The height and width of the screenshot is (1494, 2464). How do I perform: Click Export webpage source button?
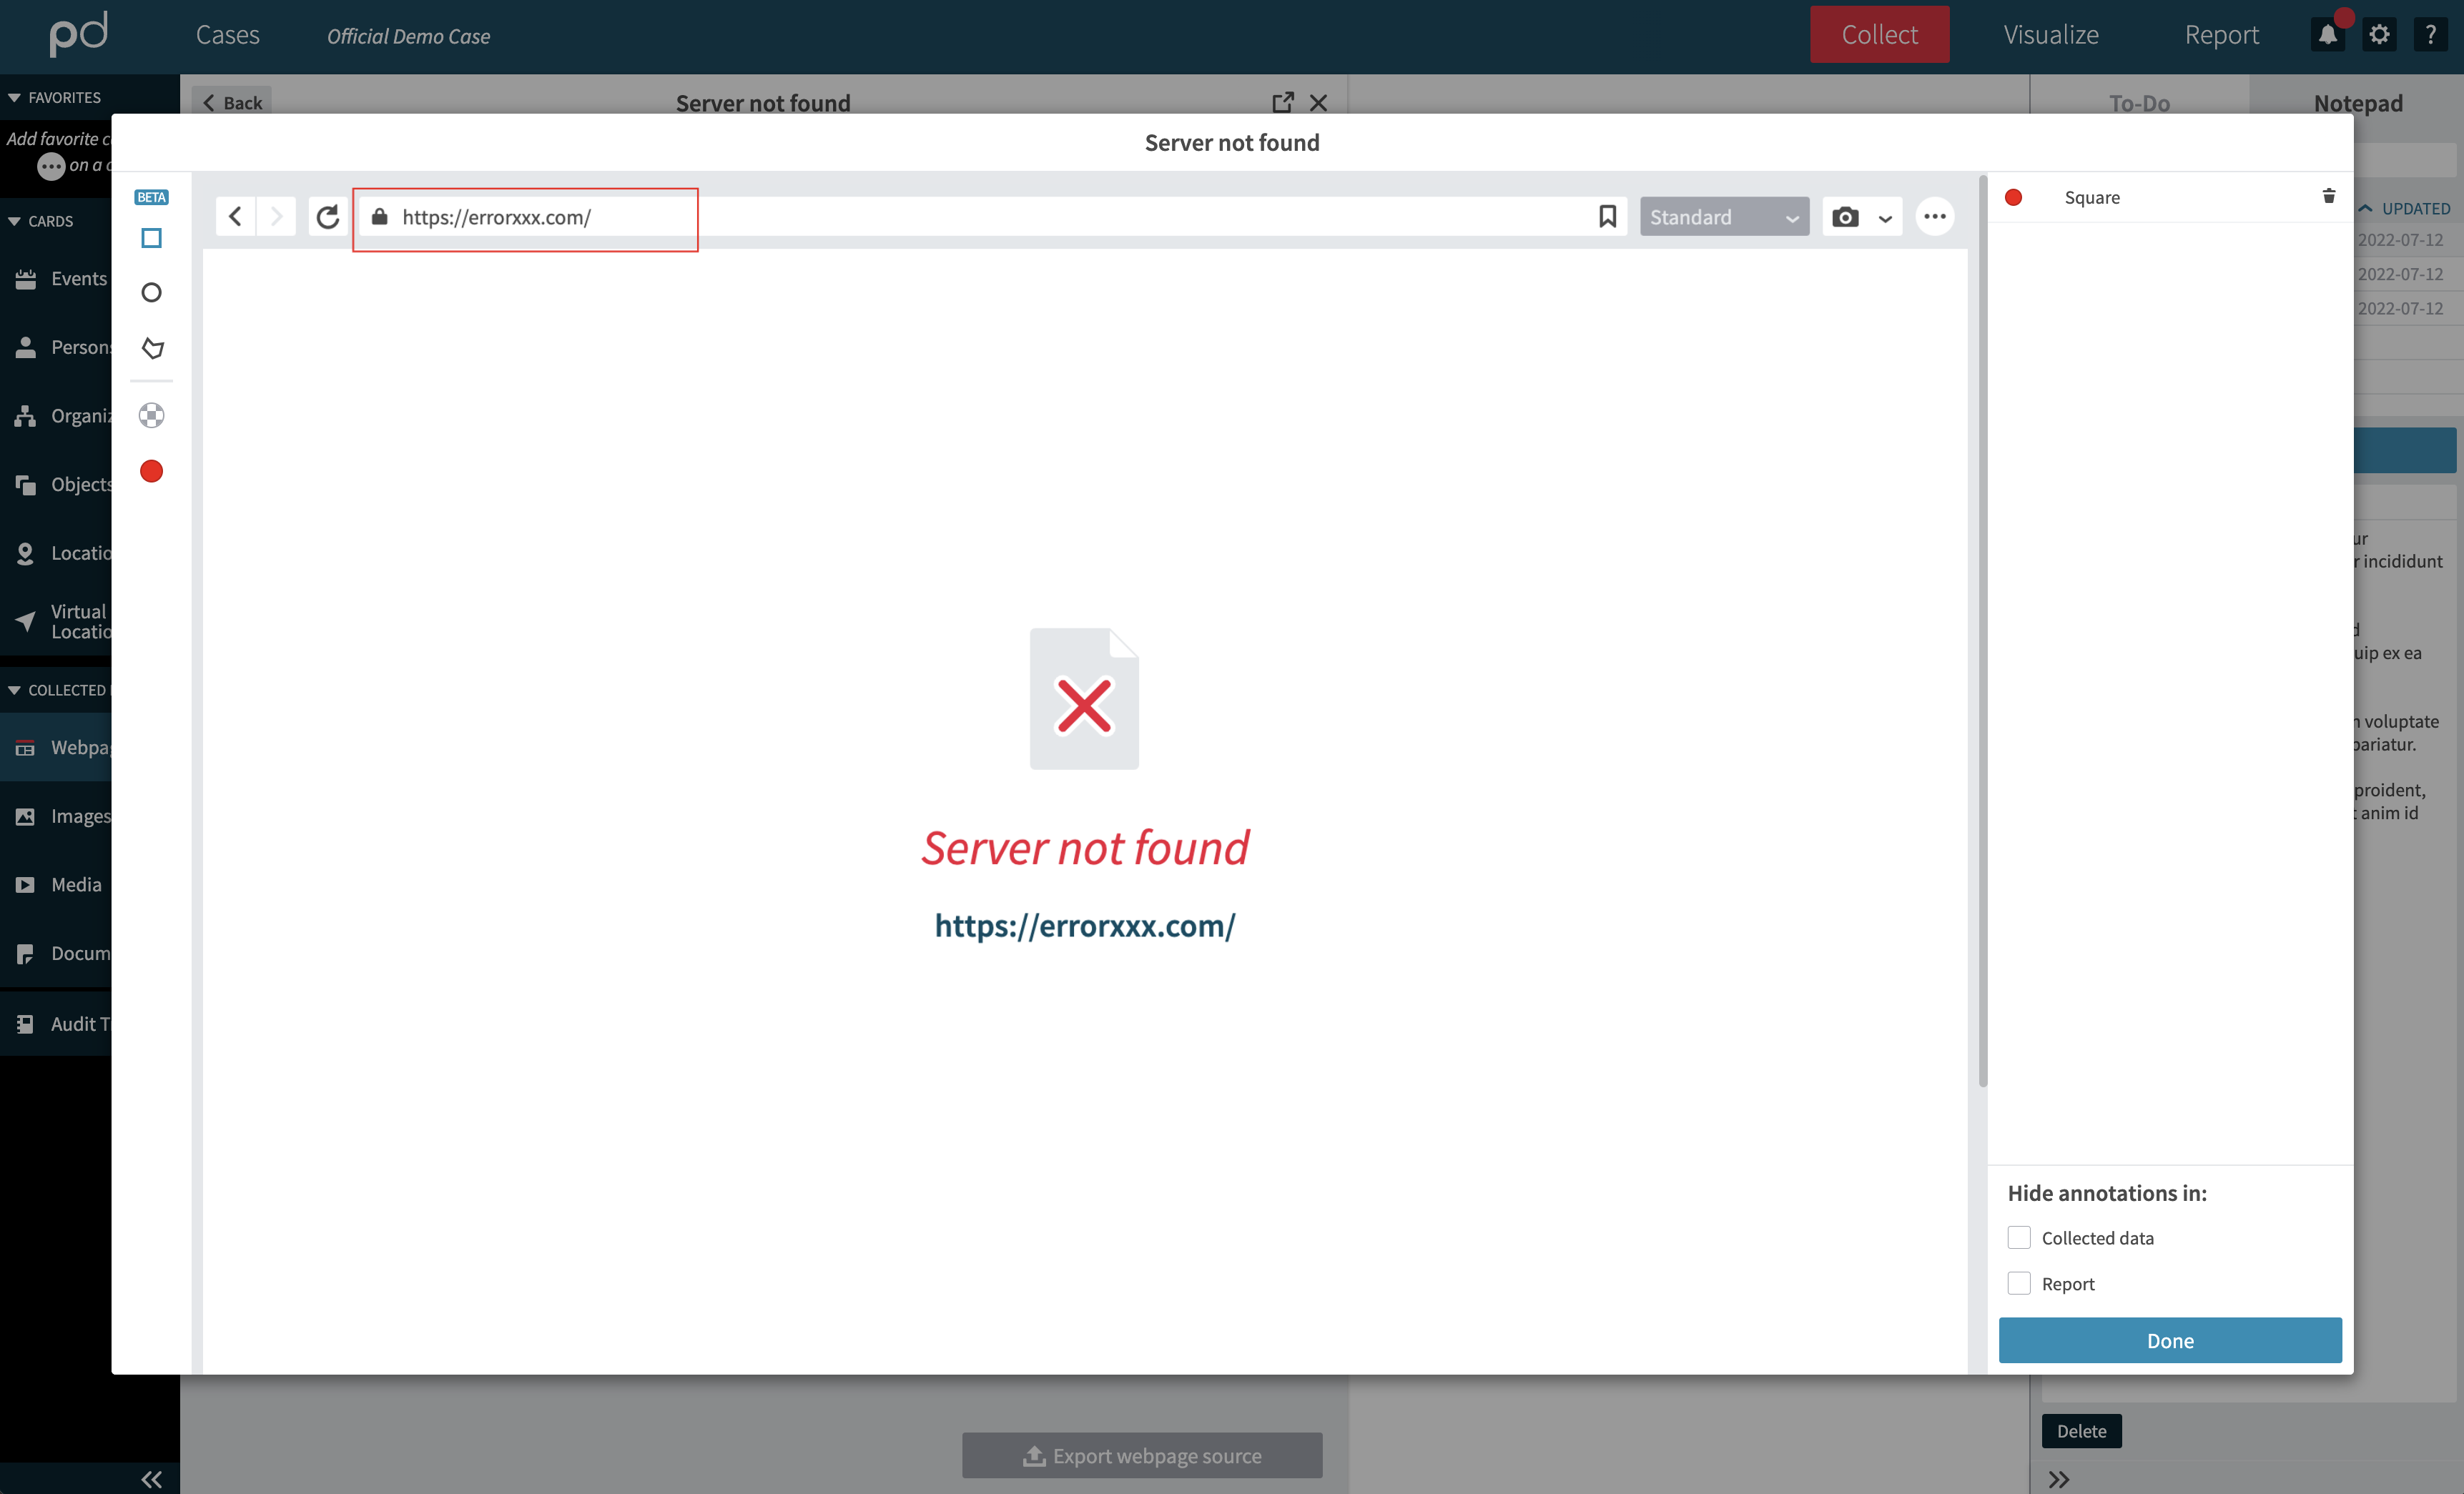click(1142, 1455)
